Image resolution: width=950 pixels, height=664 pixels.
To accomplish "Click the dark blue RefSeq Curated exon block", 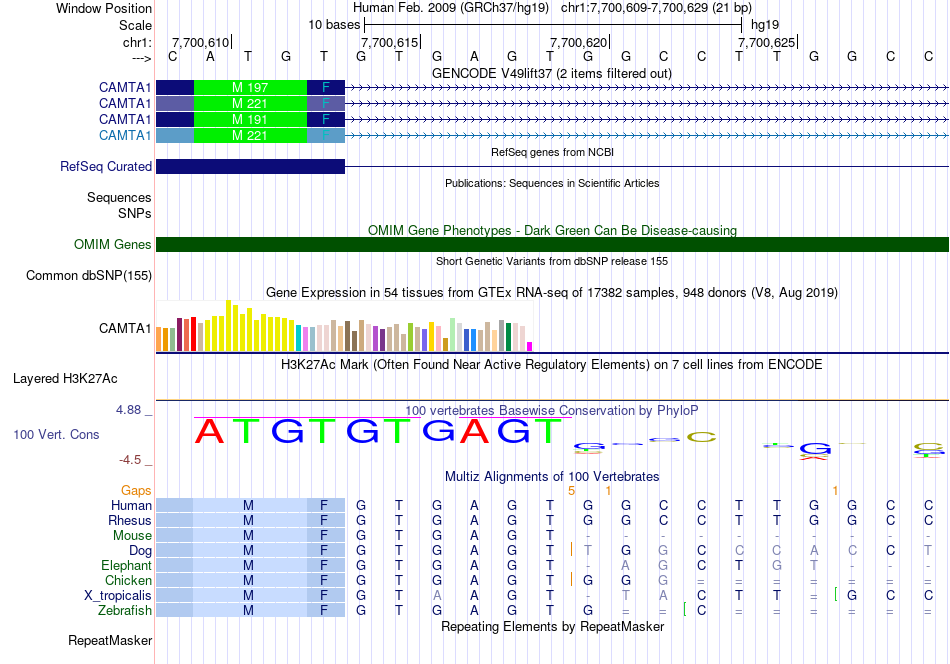I will pos(250,166).
